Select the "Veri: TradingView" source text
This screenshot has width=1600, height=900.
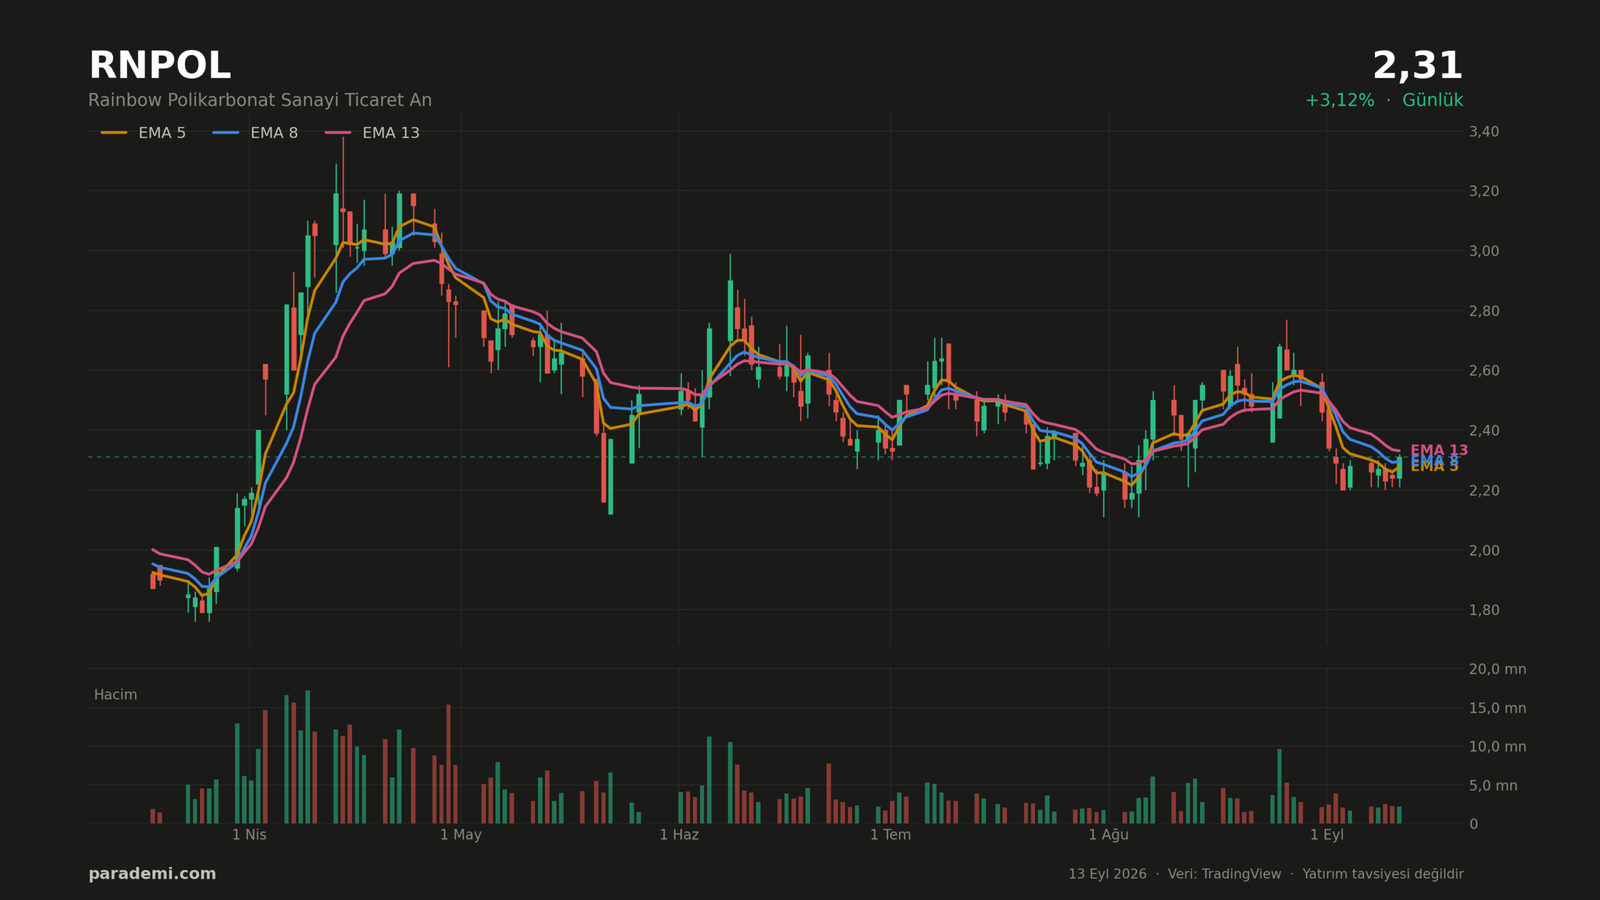1224,874
